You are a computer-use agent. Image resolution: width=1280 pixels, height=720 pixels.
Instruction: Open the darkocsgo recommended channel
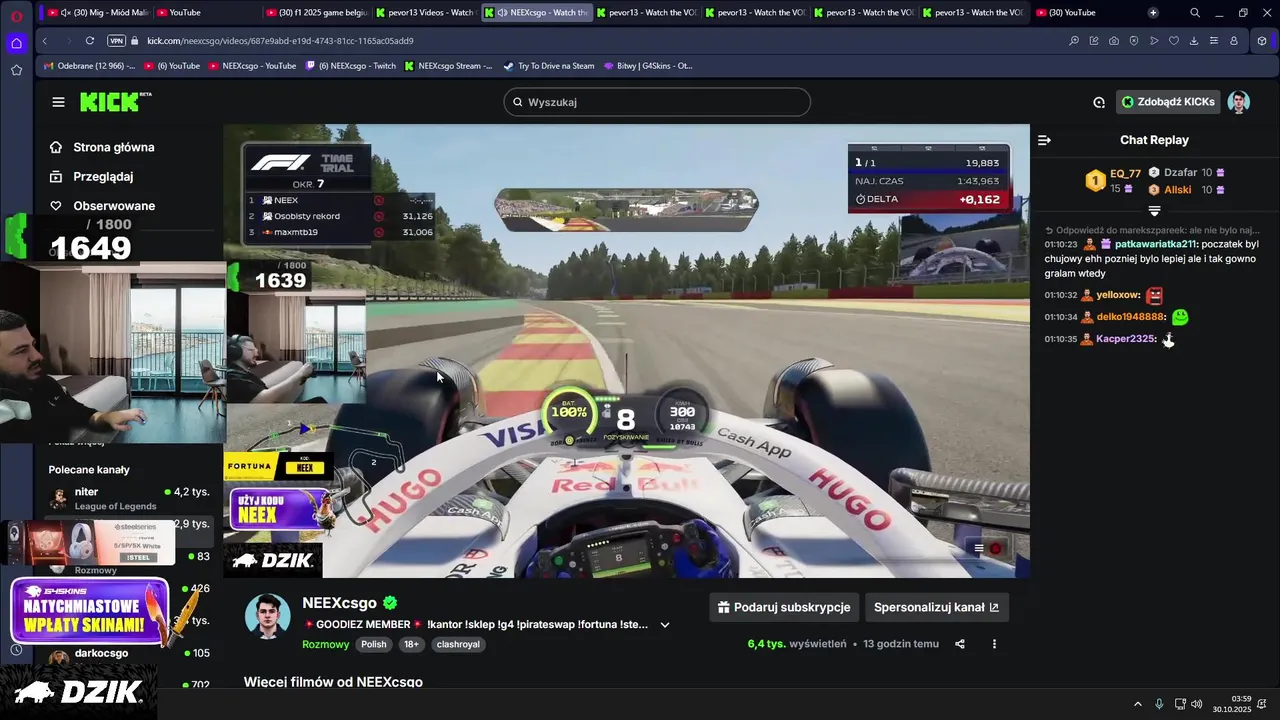tap(130, 654)
